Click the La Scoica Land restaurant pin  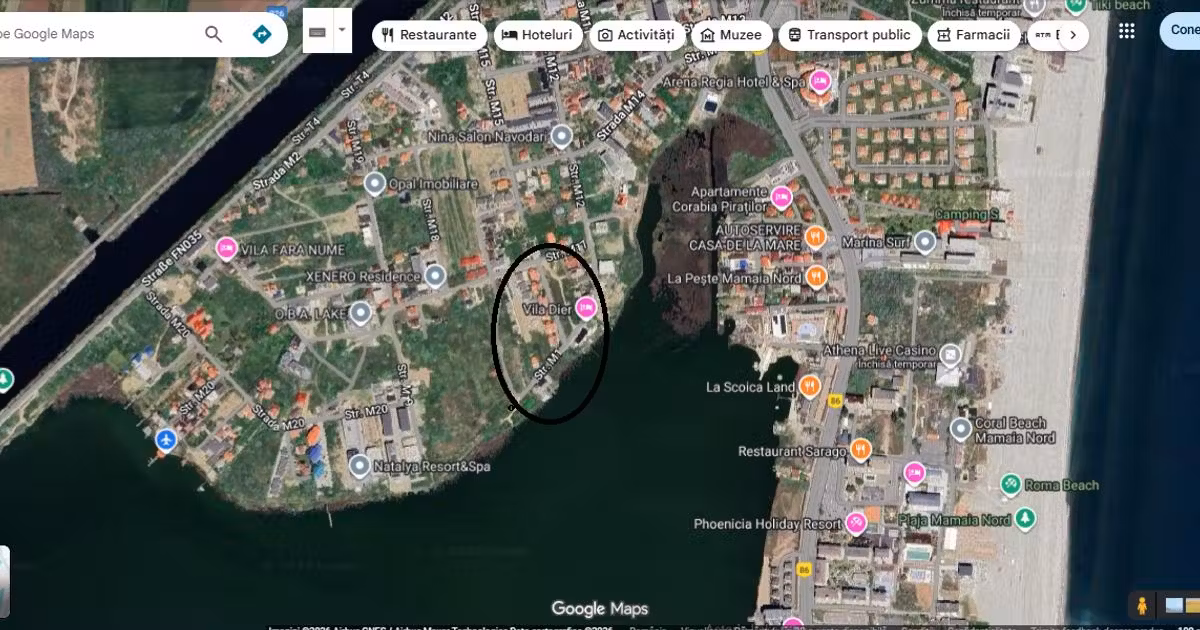pyautogui.click(x=810, y=386)
